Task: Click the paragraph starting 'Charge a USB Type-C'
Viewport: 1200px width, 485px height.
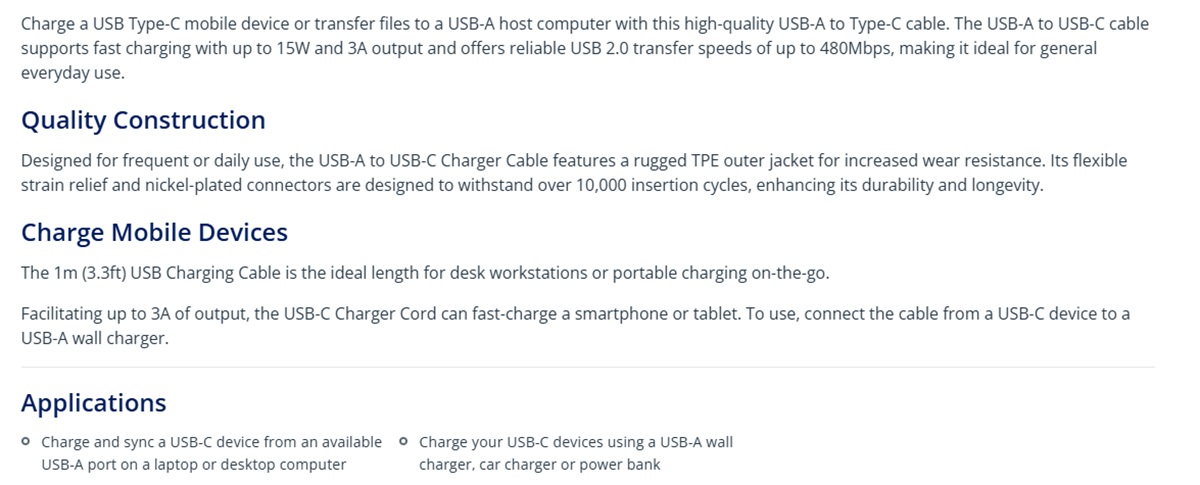Action: point(585,48)
